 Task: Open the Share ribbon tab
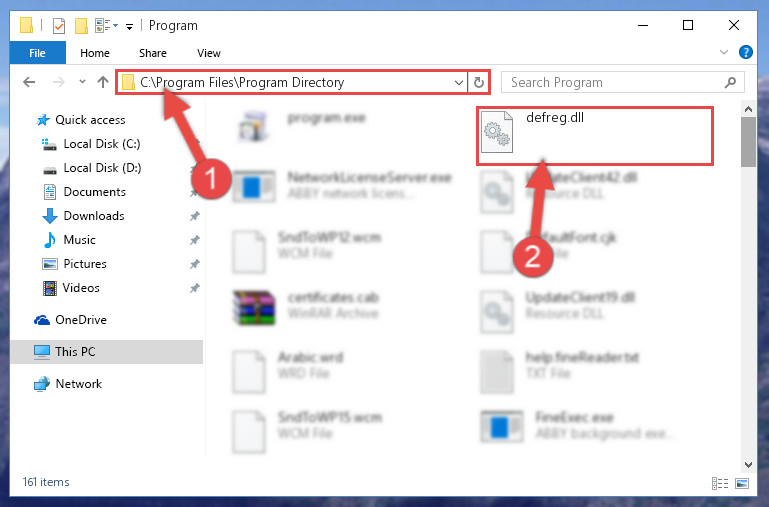tap(153, 53)
